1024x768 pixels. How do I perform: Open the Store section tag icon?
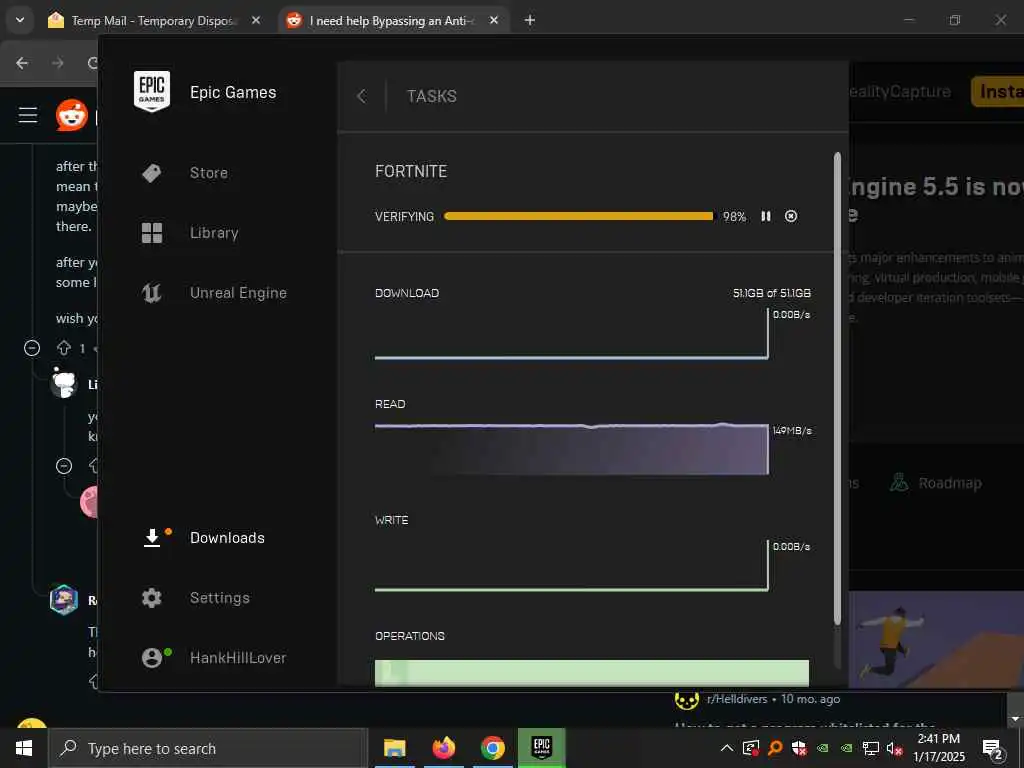pos(152,173)
